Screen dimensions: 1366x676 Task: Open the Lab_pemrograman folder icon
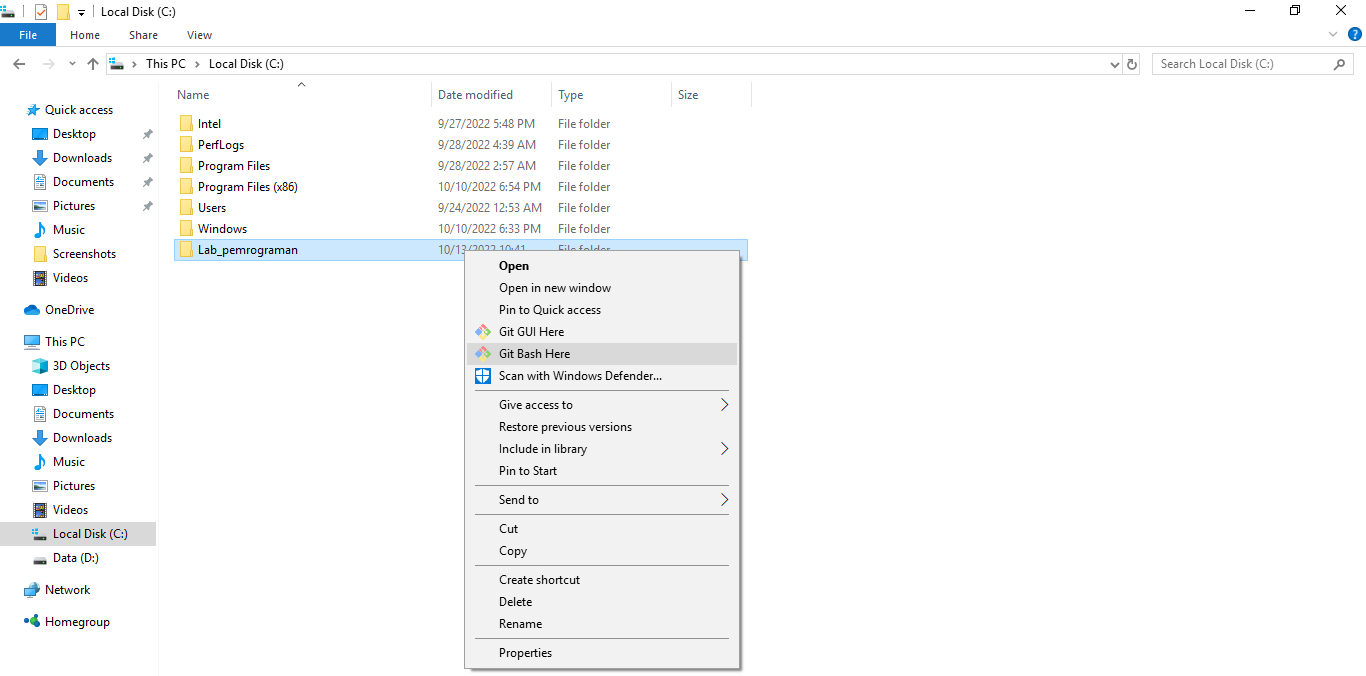[187, 249]
